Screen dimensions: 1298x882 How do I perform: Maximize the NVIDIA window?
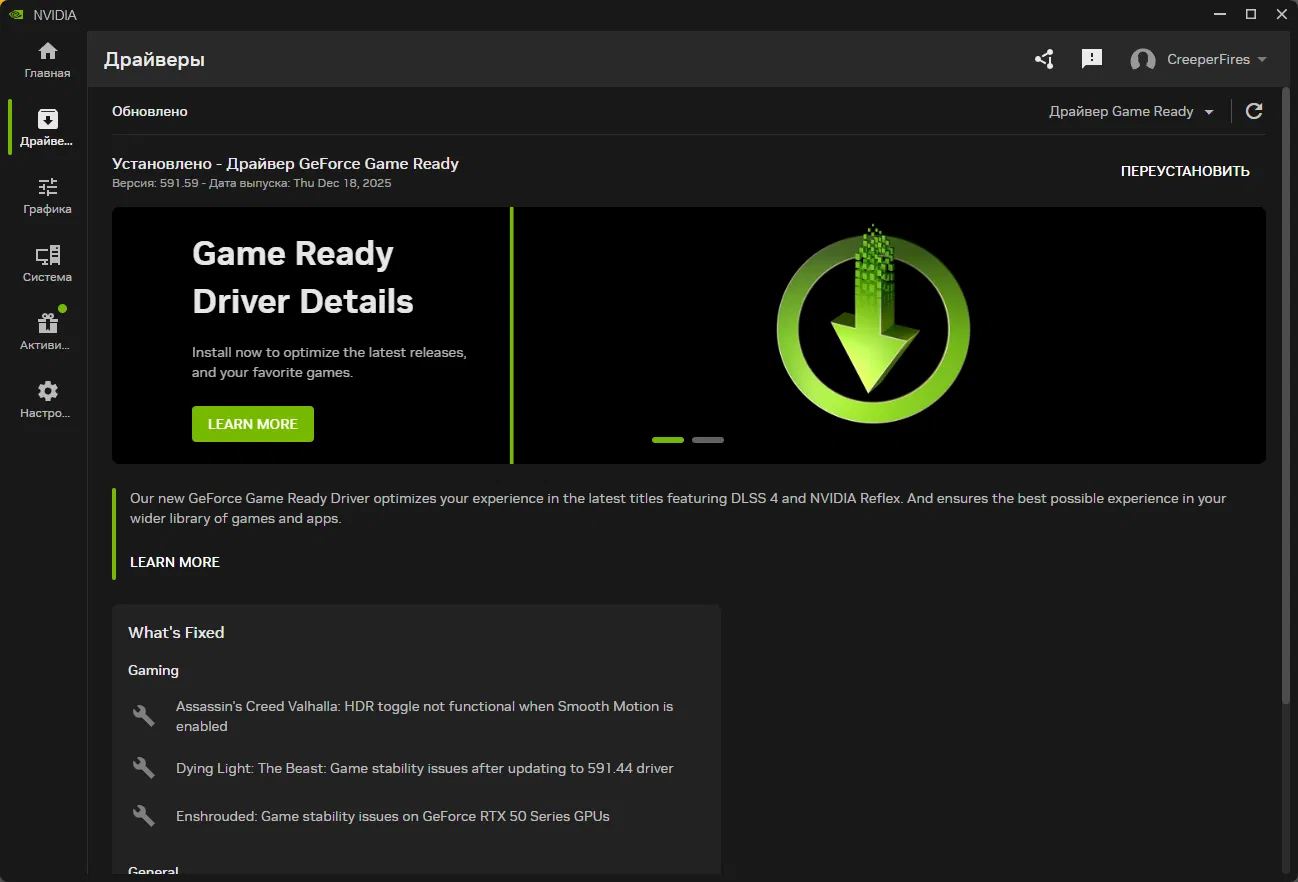1250,14
